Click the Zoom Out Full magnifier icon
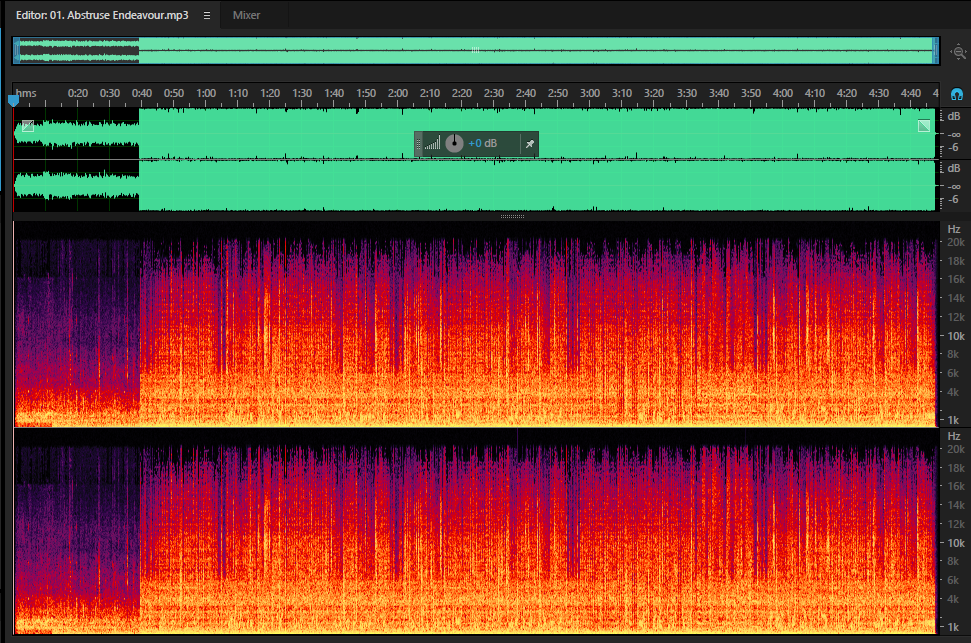This screenshot has height=643, width=971. pos(959,52)
